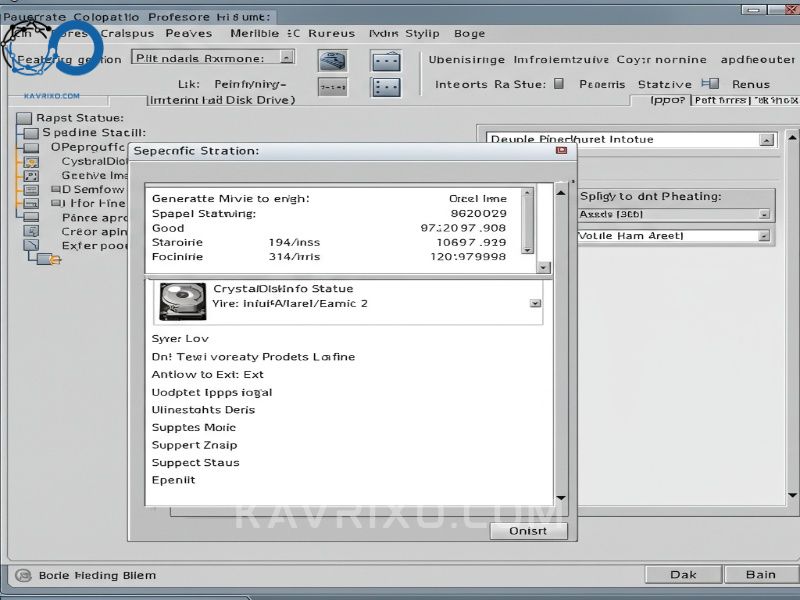The height and width of the screenshot is (600, 800).
Task: Open the Votile Ham Areet dropdown
Action: point(763,235)
